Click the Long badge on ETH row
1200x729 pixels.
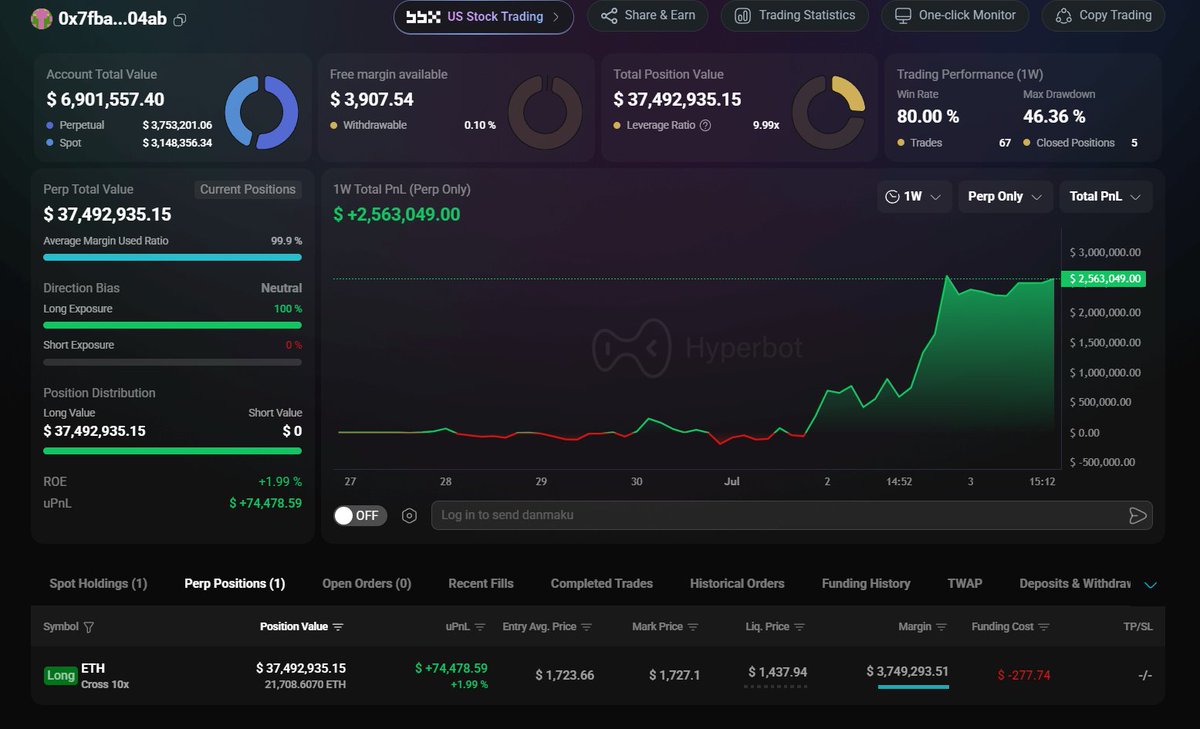[x=60, y=675]
